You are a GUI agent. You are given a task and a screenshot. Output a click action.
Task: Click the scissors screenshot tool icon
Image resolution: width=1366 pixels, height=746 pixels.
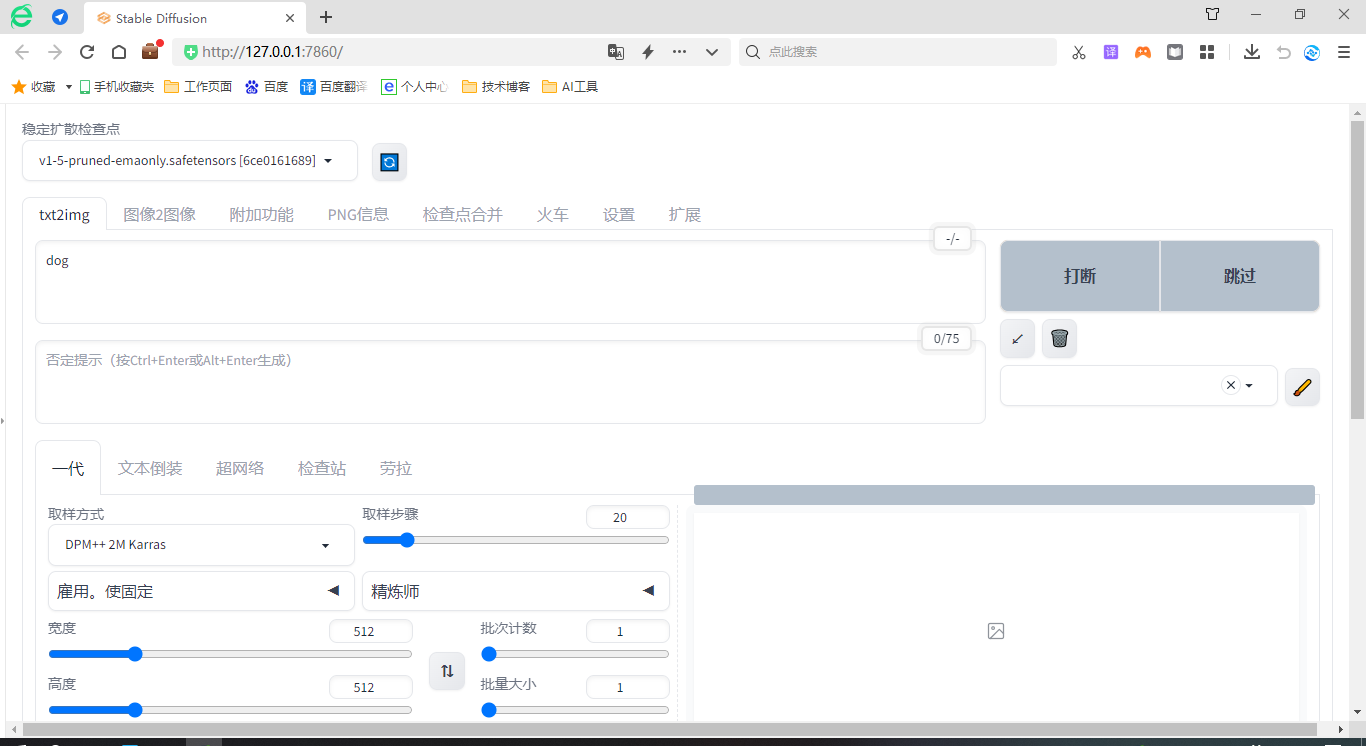click(x=1079, y=52)
